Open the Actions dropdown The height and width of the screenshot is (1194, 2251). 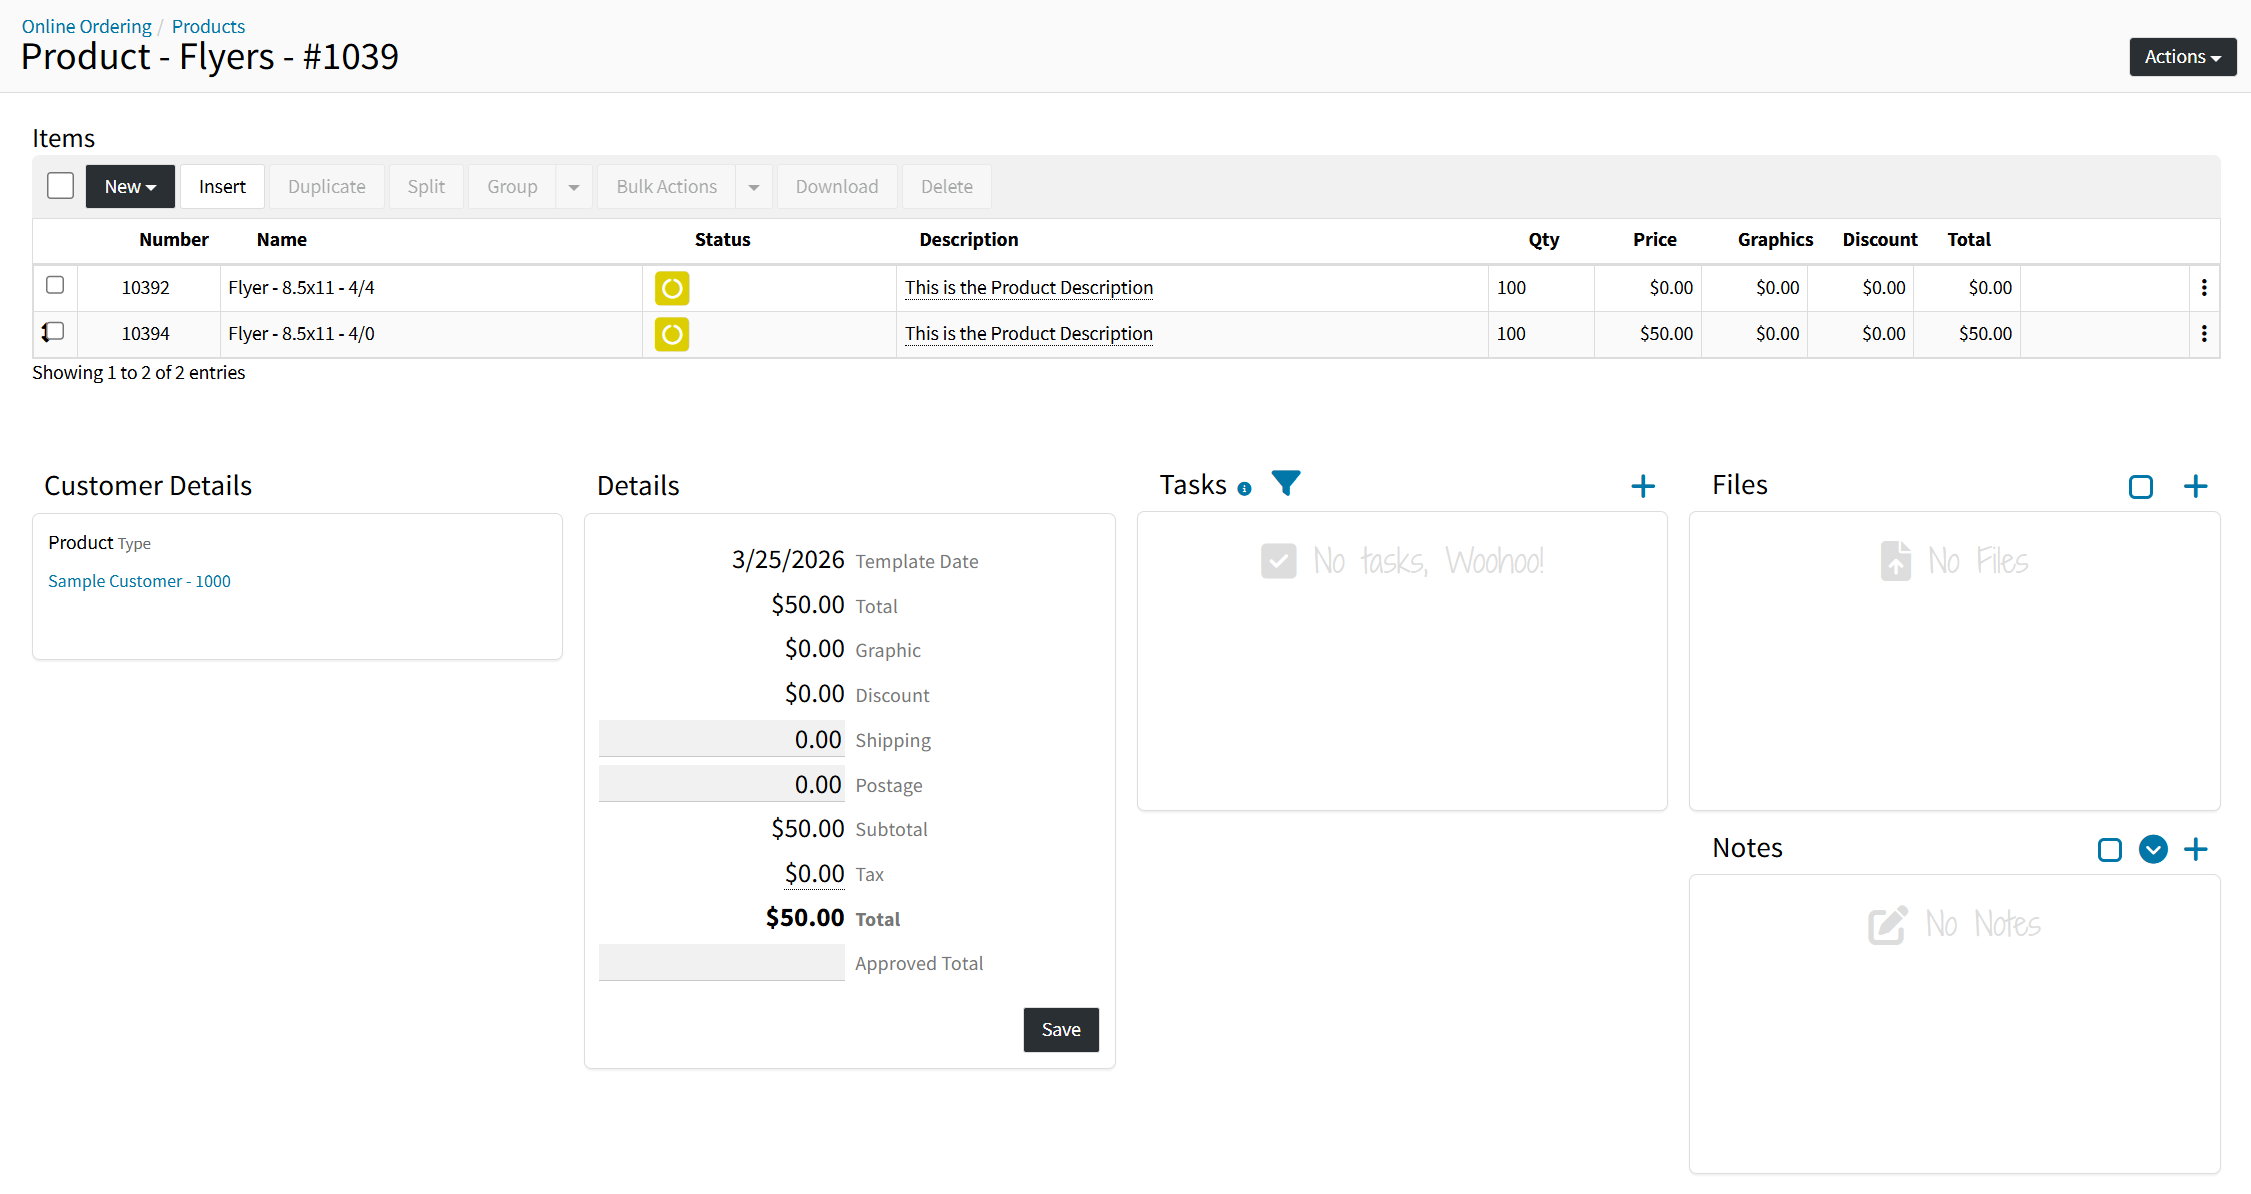[x=2182, y=57]
